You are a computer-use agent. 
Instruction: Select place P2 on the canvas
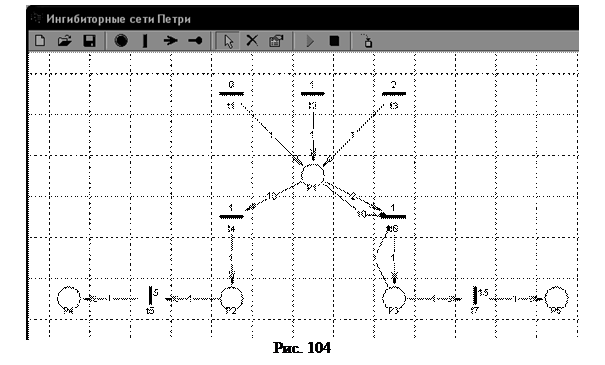tap(232, 298)
